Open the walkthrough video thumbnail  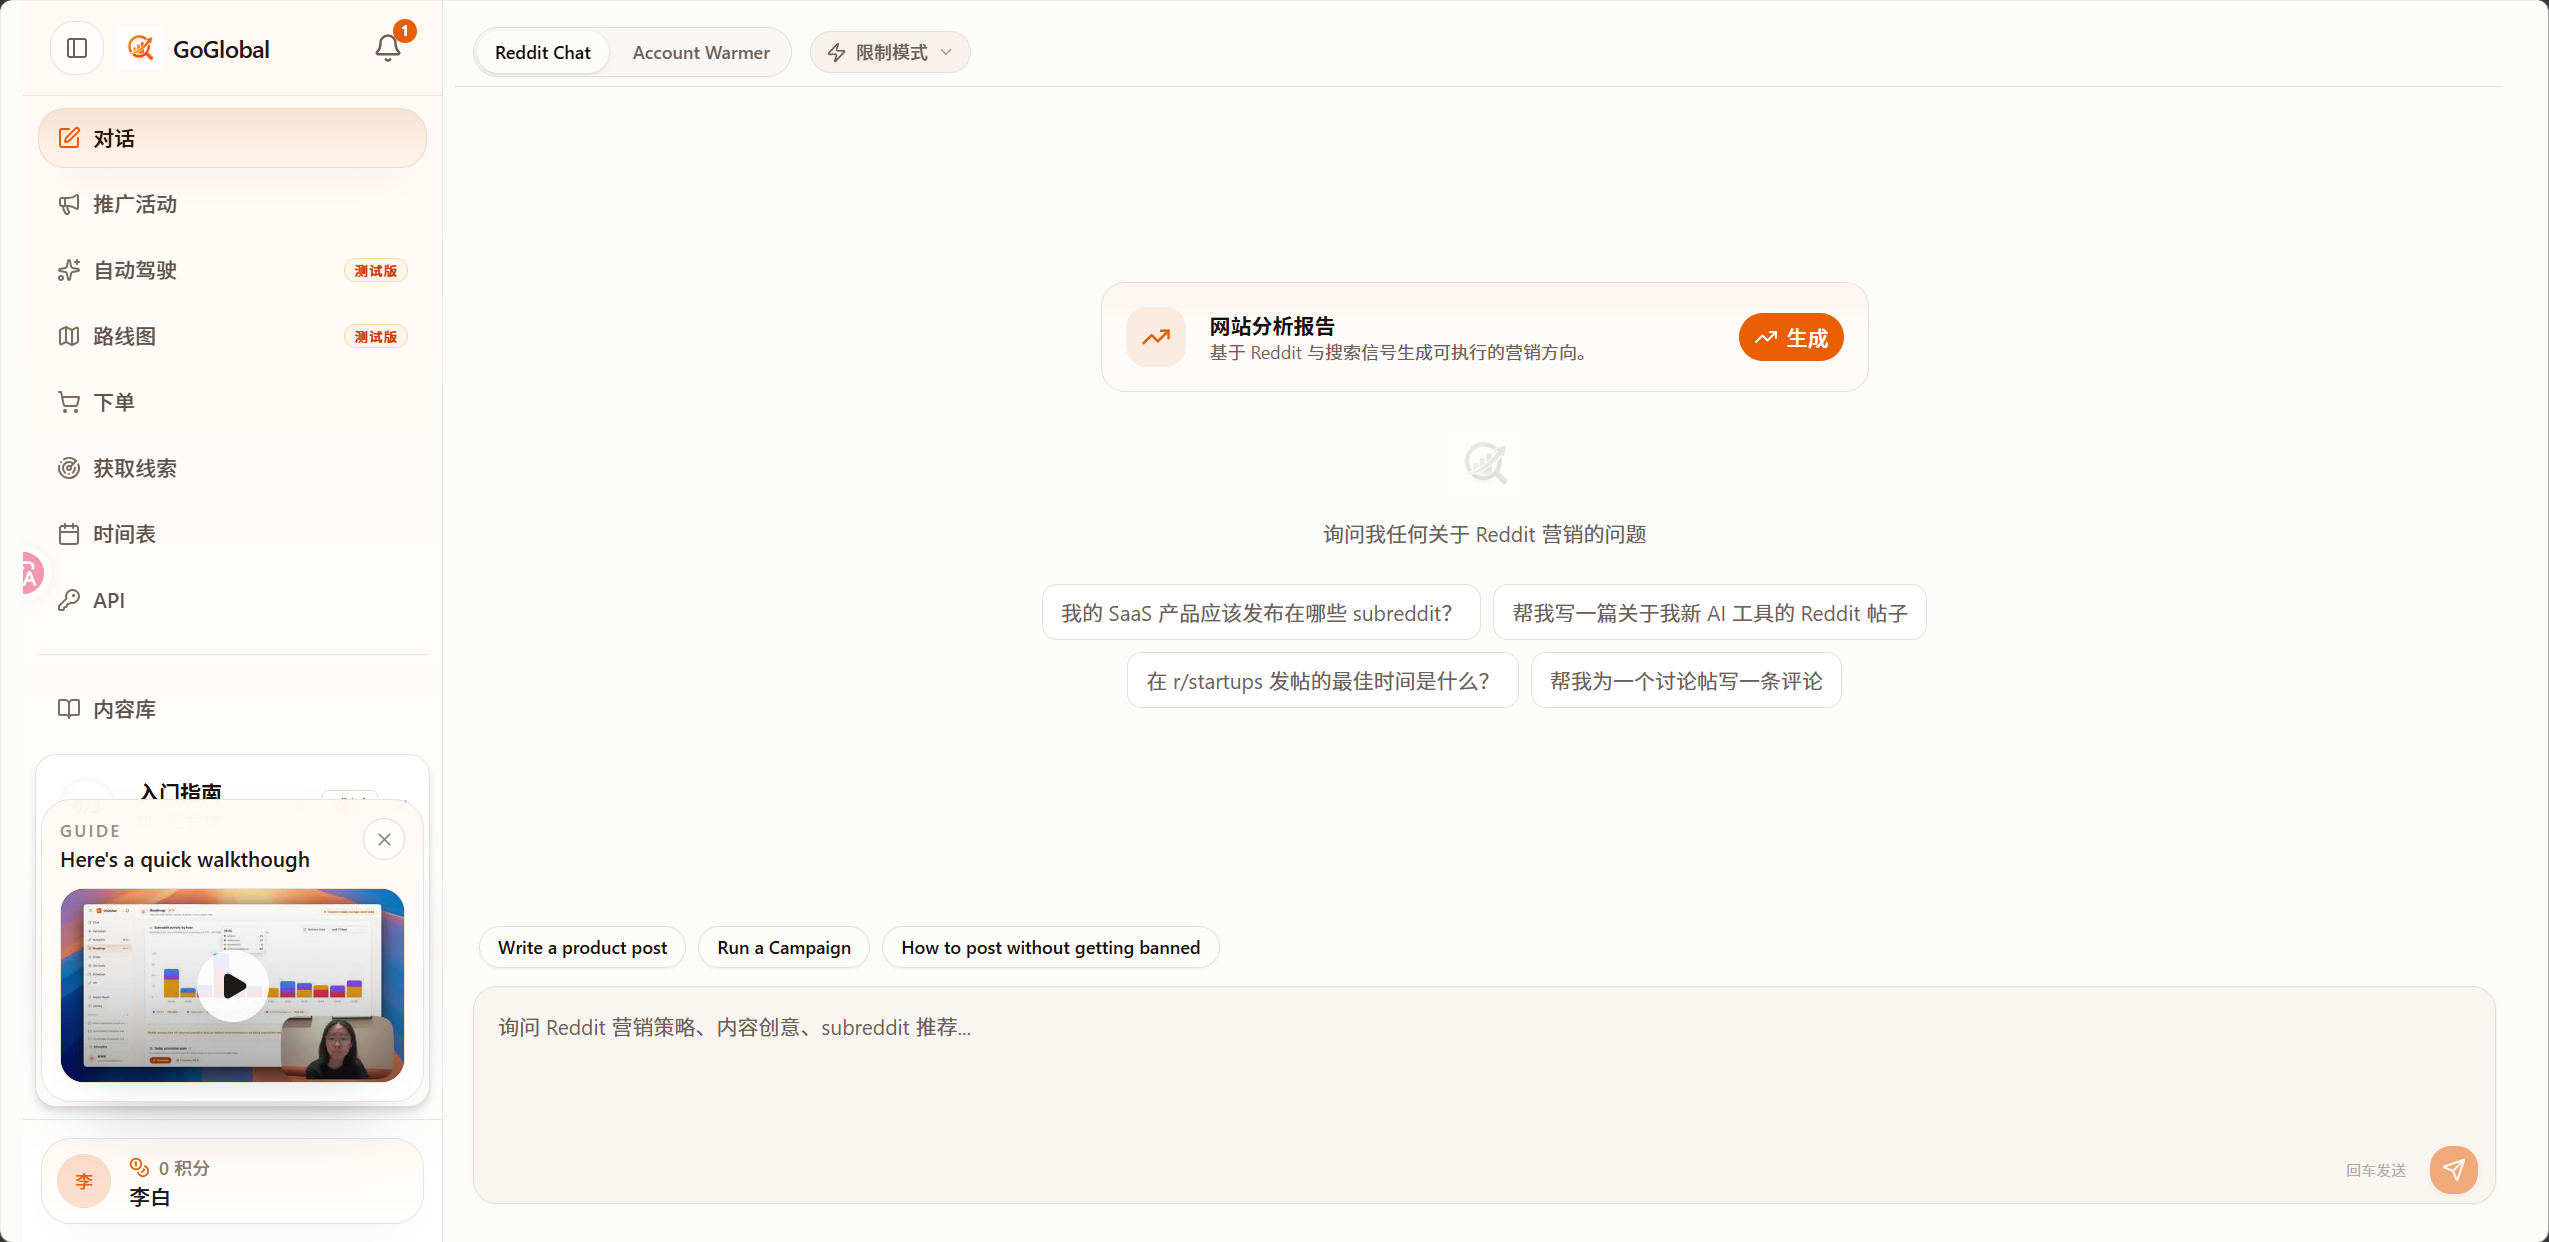[x=232, y=985]
